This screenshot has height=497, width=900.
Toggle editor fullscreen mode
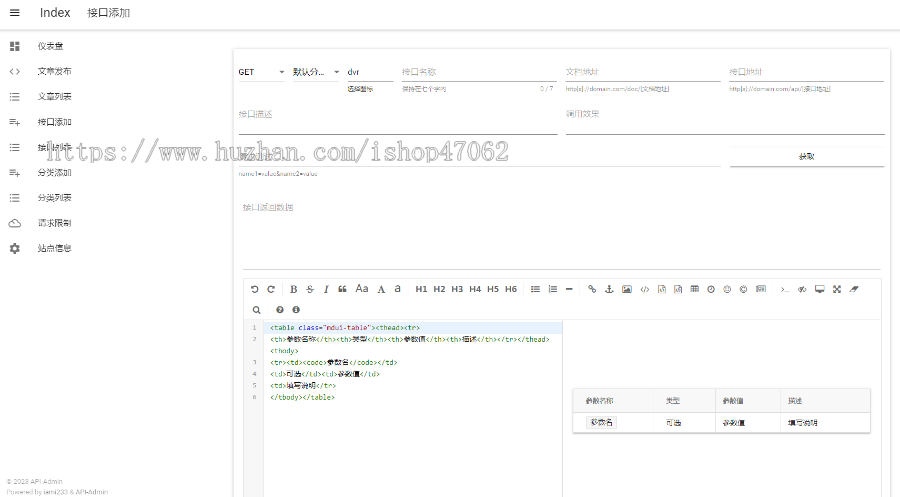point(837,289)
